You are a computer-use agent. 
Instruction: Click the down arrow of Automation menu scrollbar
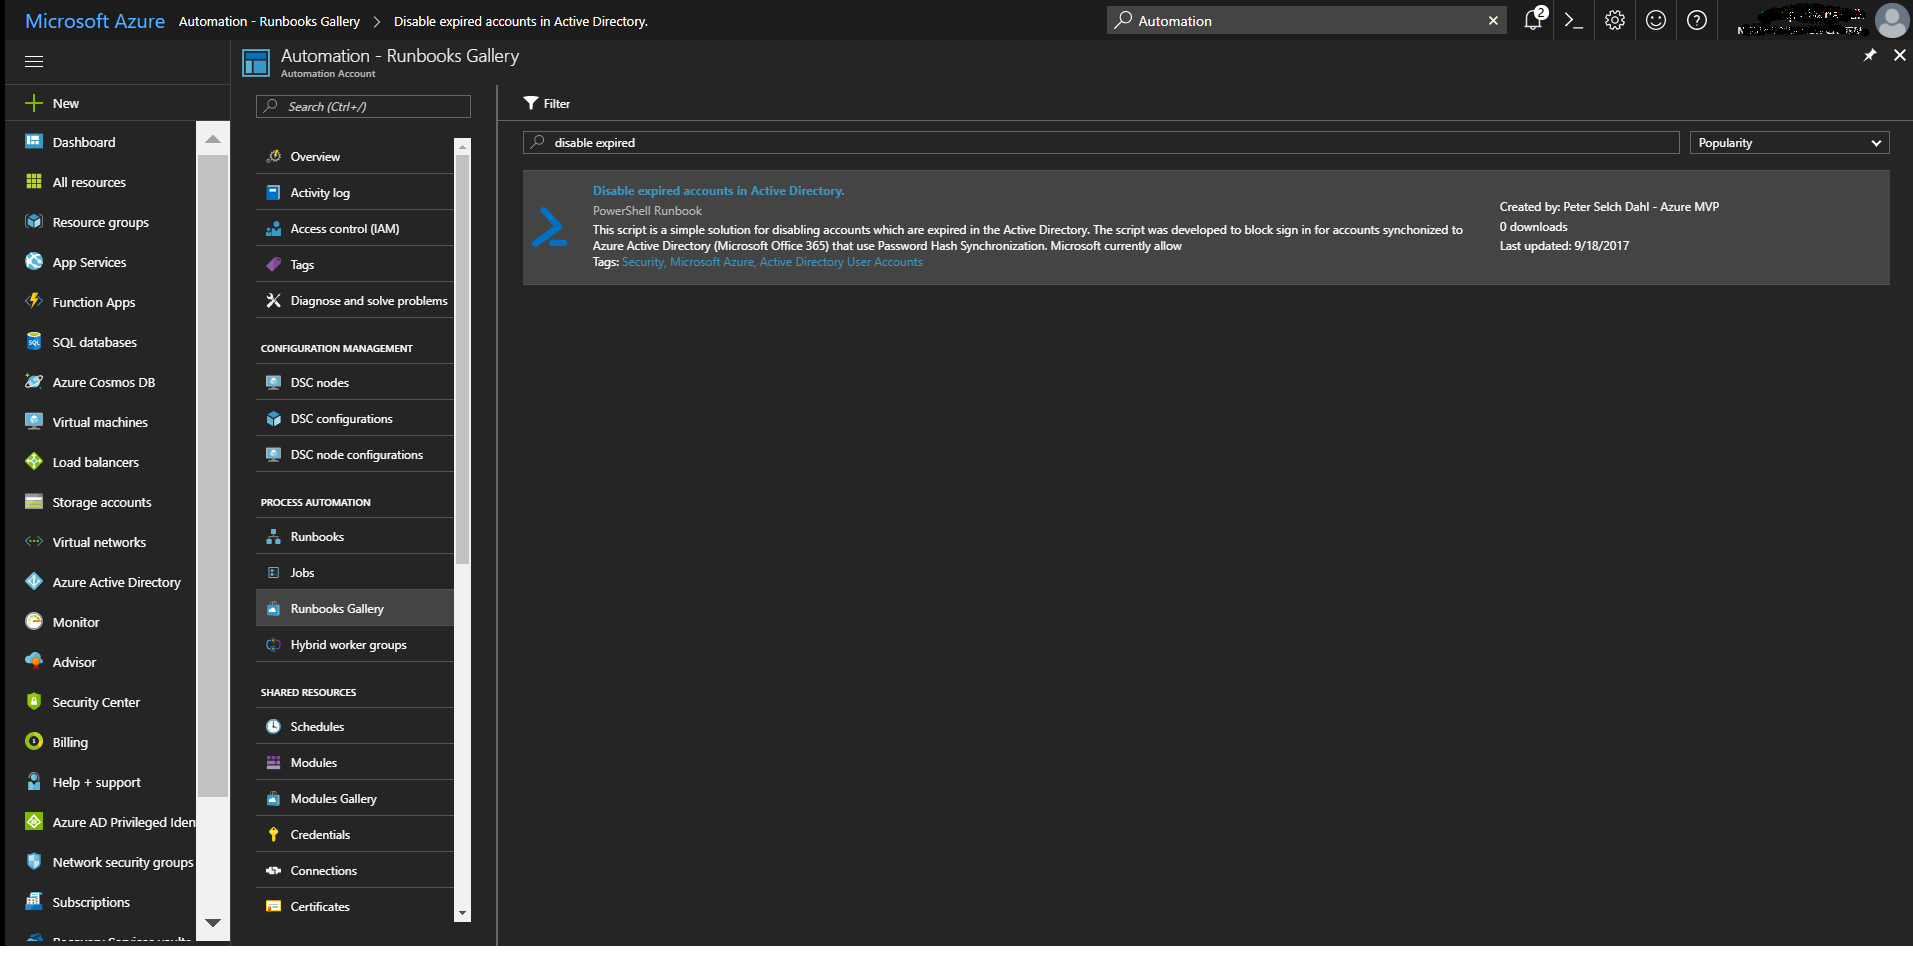(462, 913)
